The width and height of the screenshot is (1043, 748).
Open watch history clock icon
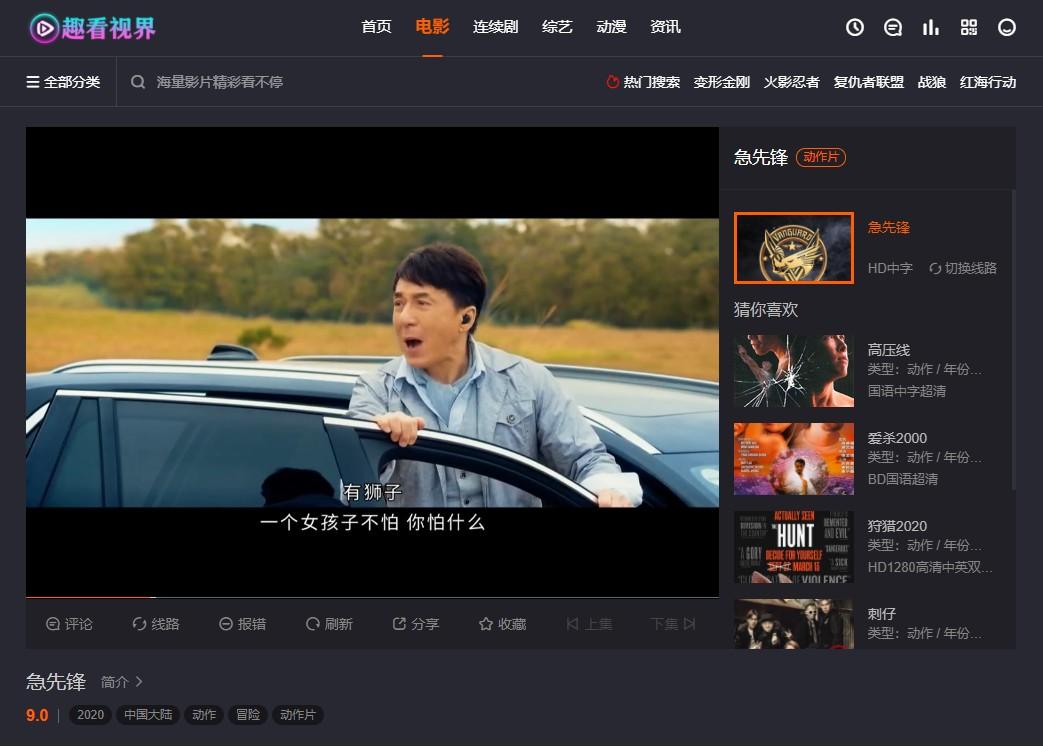[855, 27]
